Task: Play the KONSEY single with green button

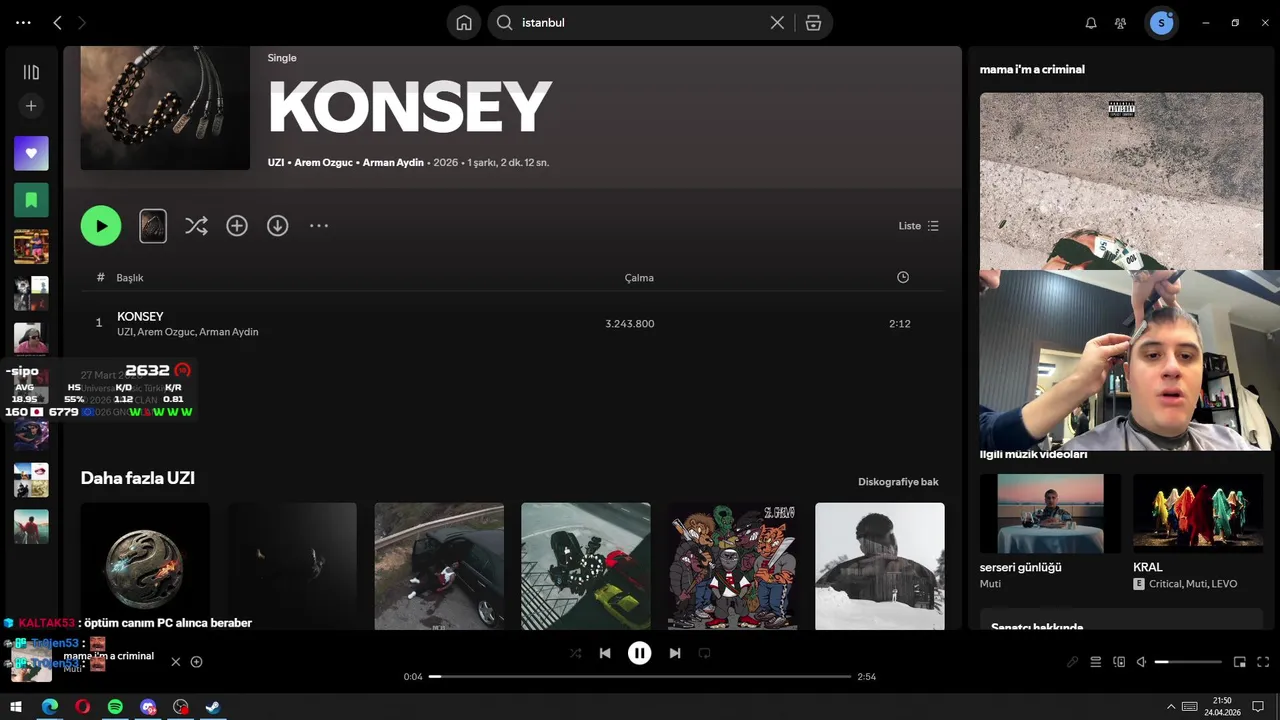Action: coord(101,226)
